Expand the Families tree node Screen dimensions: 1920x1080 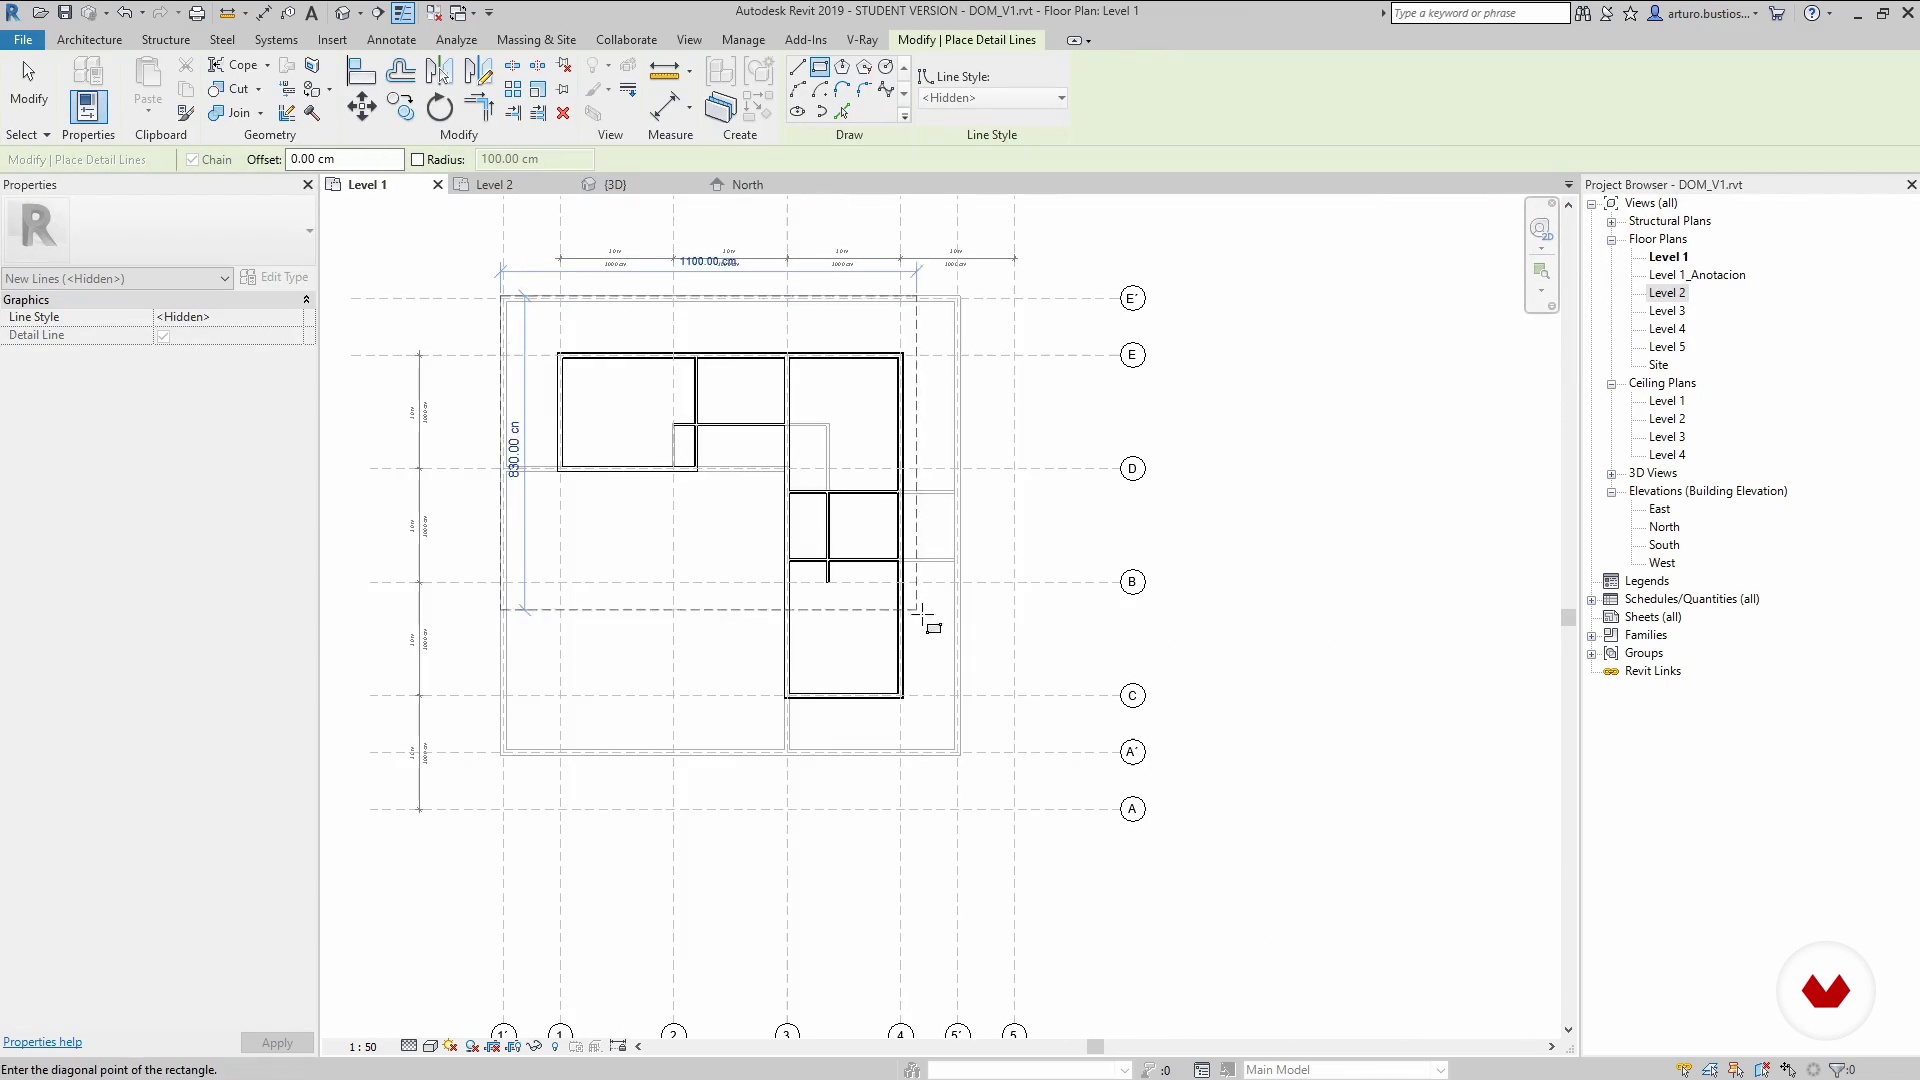click(x=1591, y=636)
